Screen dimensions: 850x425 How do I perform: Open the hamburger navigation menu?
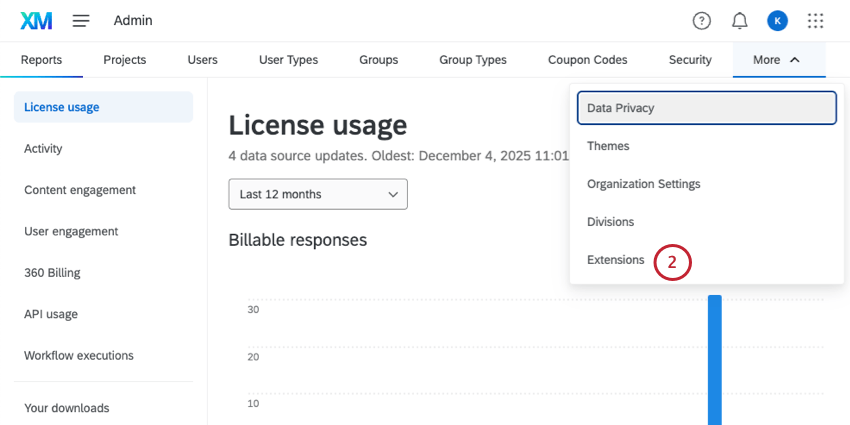click(81, 20)
